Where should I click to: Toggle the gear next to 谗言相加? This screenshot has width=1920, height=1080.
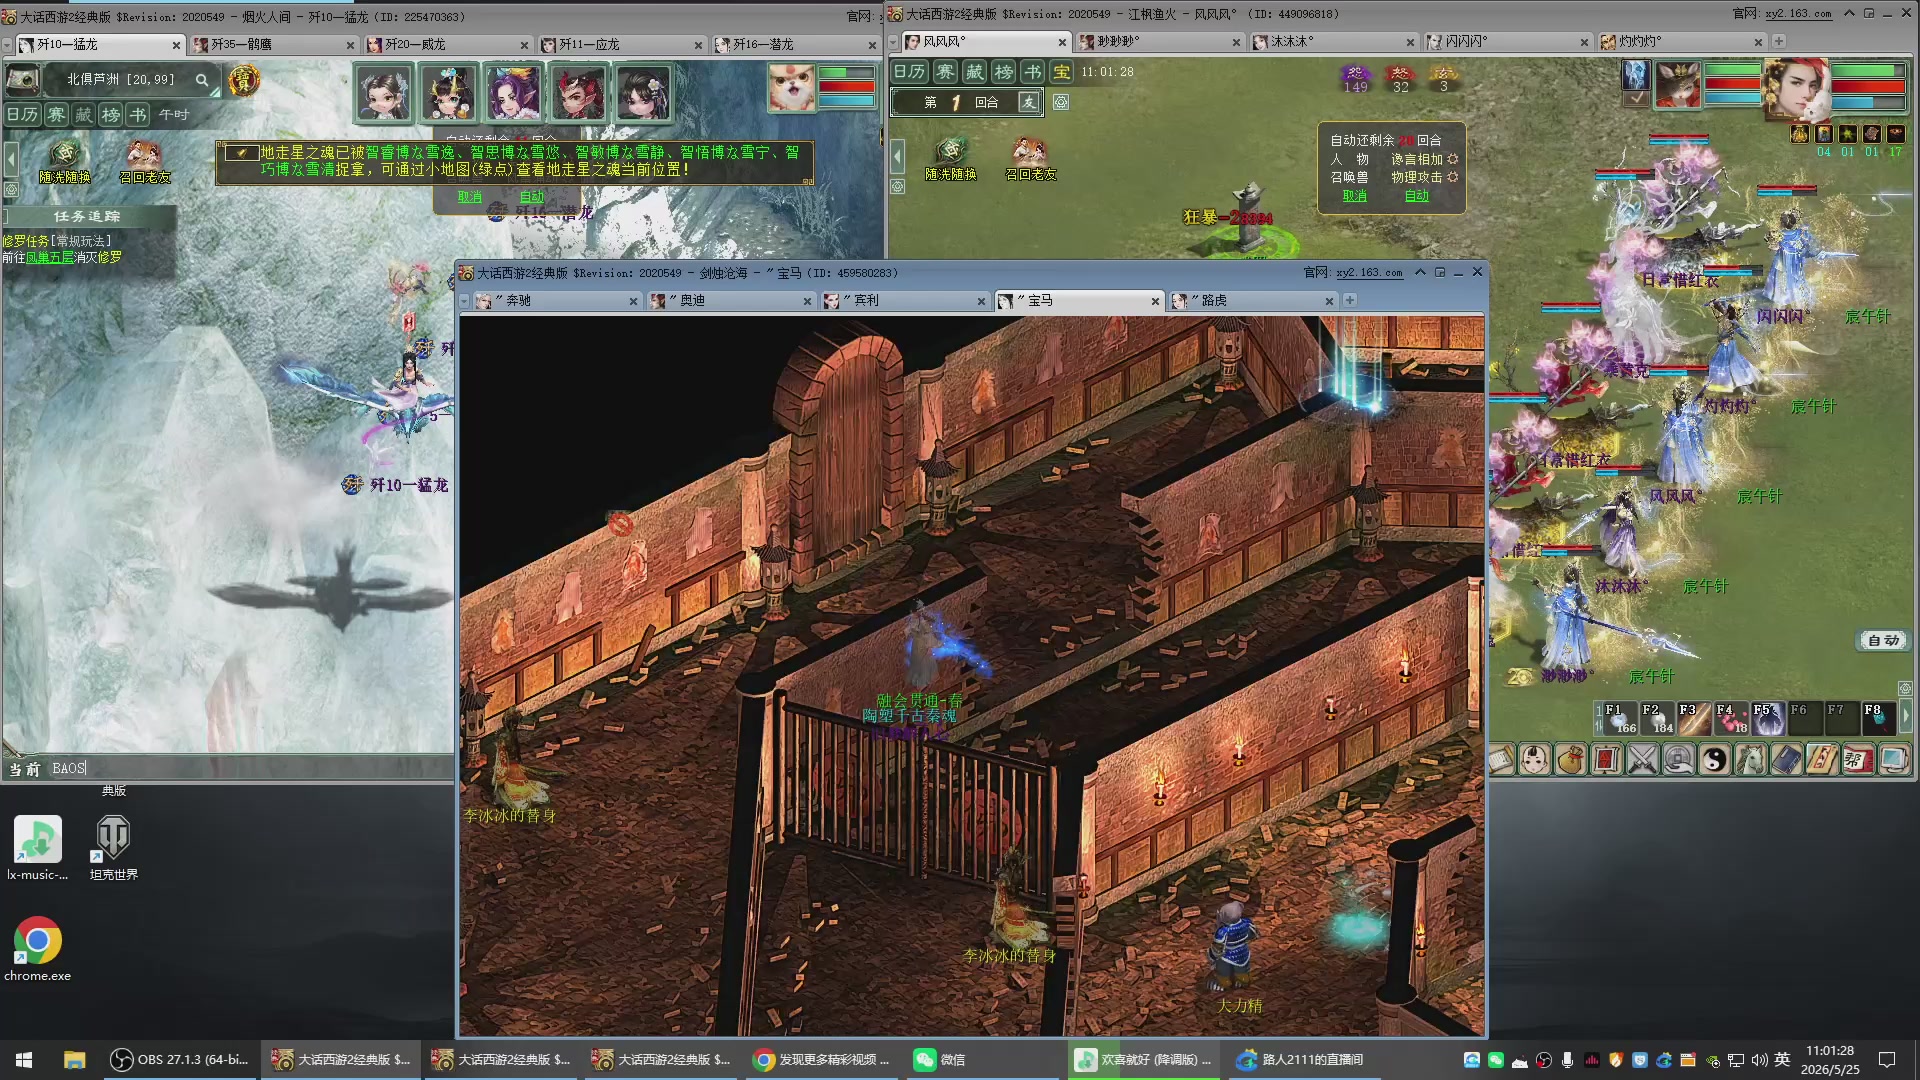[1453, 159]
